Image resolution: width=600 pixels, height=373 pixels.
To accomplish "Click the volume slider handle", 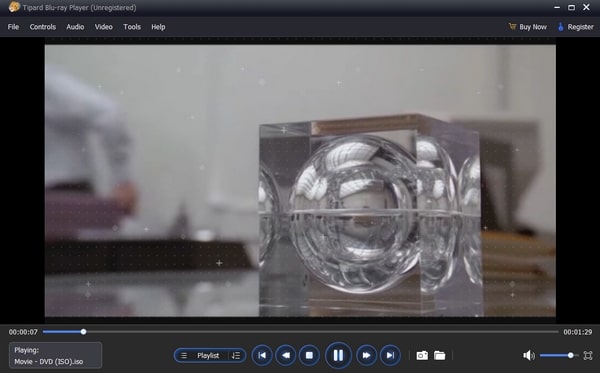I will pos(571,355).
